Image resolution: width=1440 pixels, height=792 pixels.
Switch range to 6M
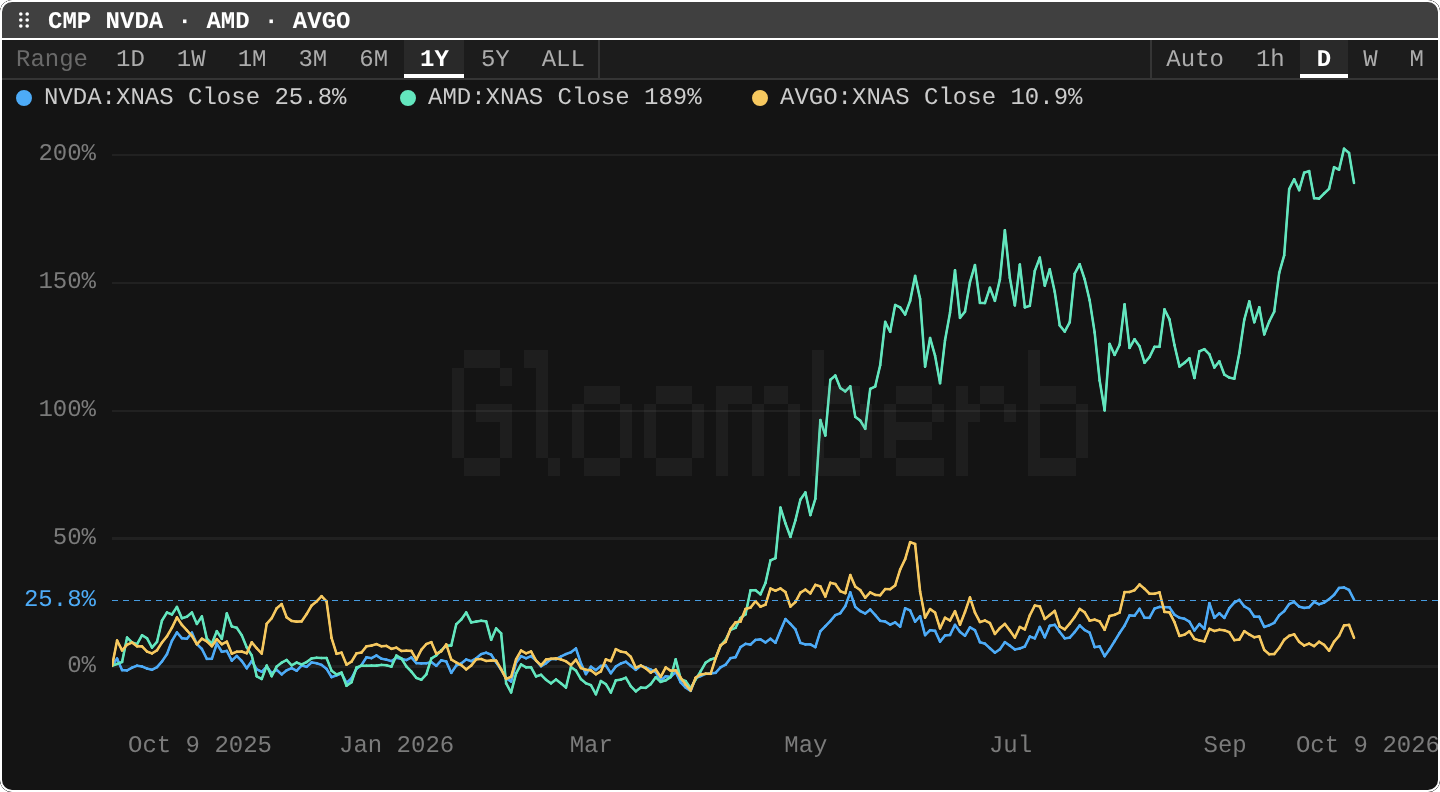click(x=374, y=59)
